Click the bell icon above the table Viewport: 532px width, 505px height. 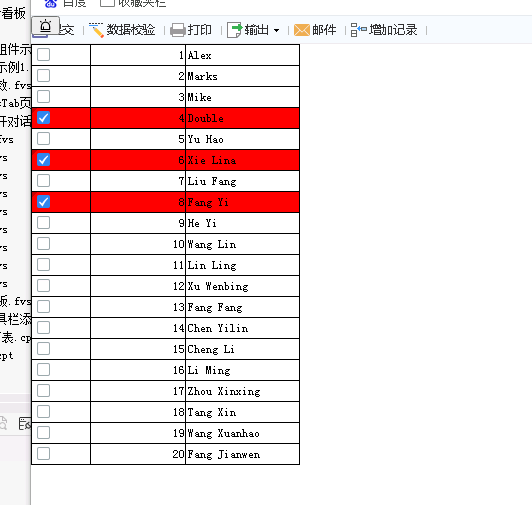tap(46, 25)
